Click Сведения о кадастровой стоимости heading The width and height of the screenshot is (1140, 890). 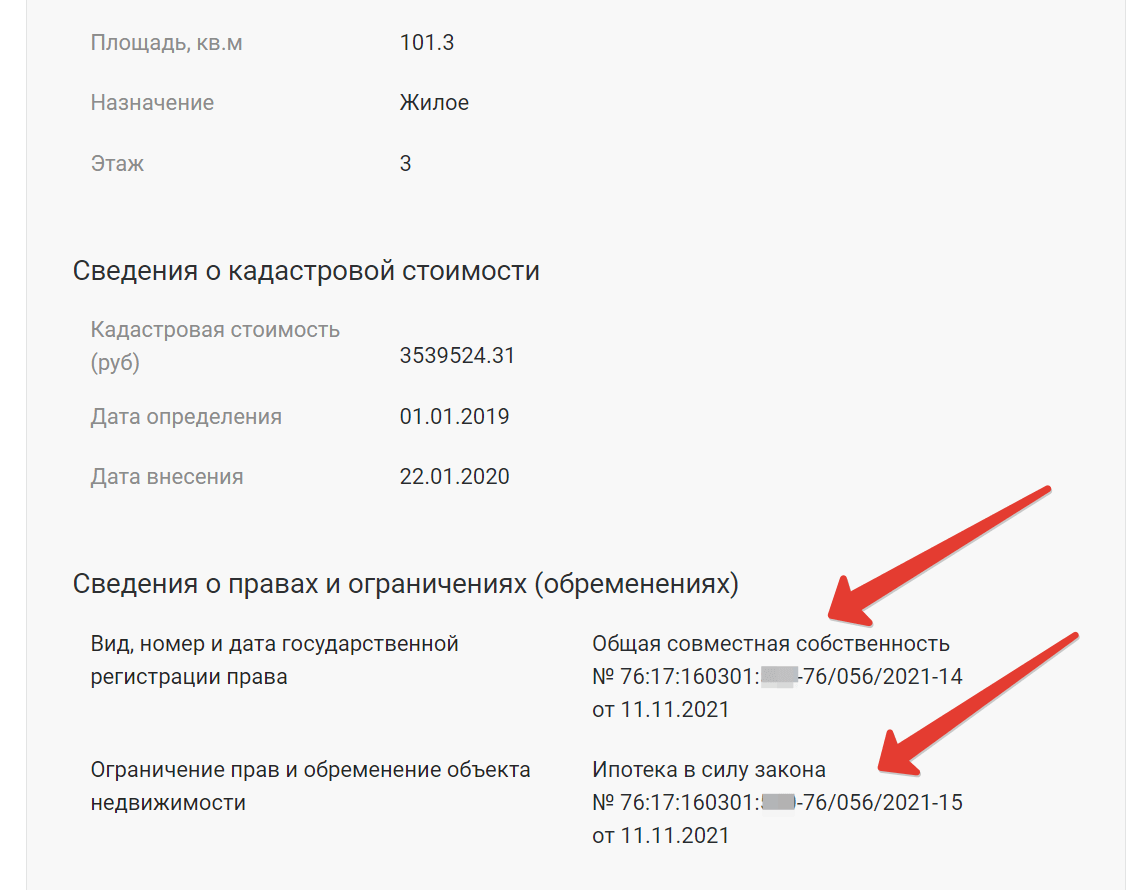tap(306, 270)
